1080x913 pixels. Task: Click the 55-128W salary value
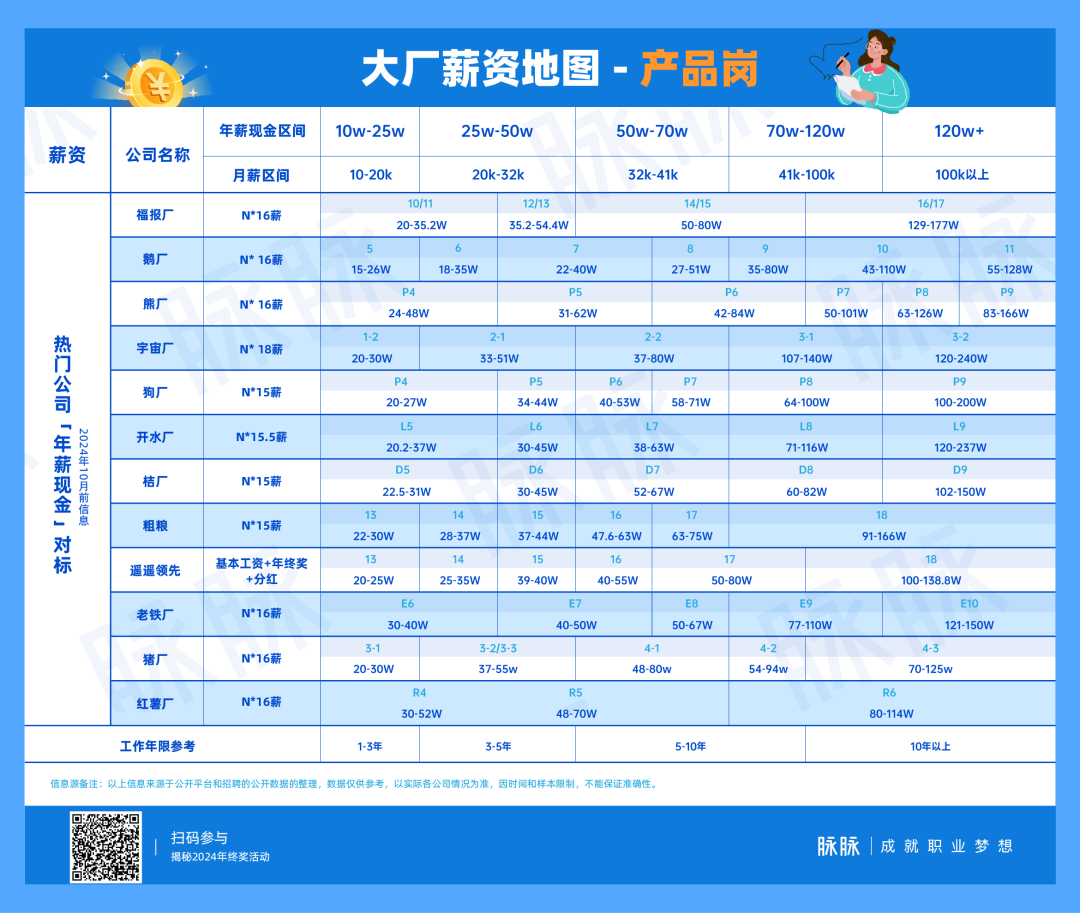[x=1009, y=270]
